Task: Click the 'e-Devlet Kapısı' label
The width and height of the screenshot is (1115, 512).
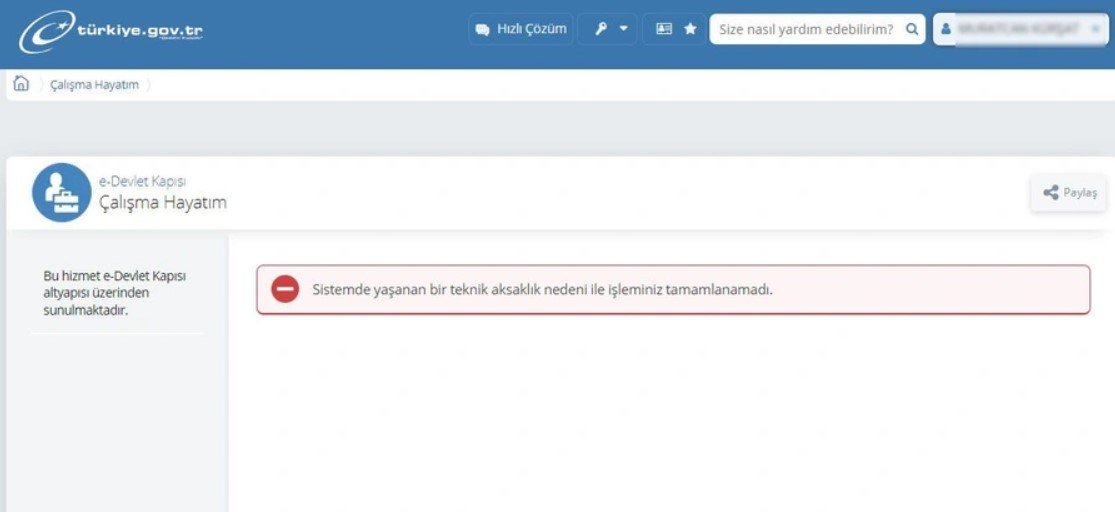Action: (x=143, y=181)
